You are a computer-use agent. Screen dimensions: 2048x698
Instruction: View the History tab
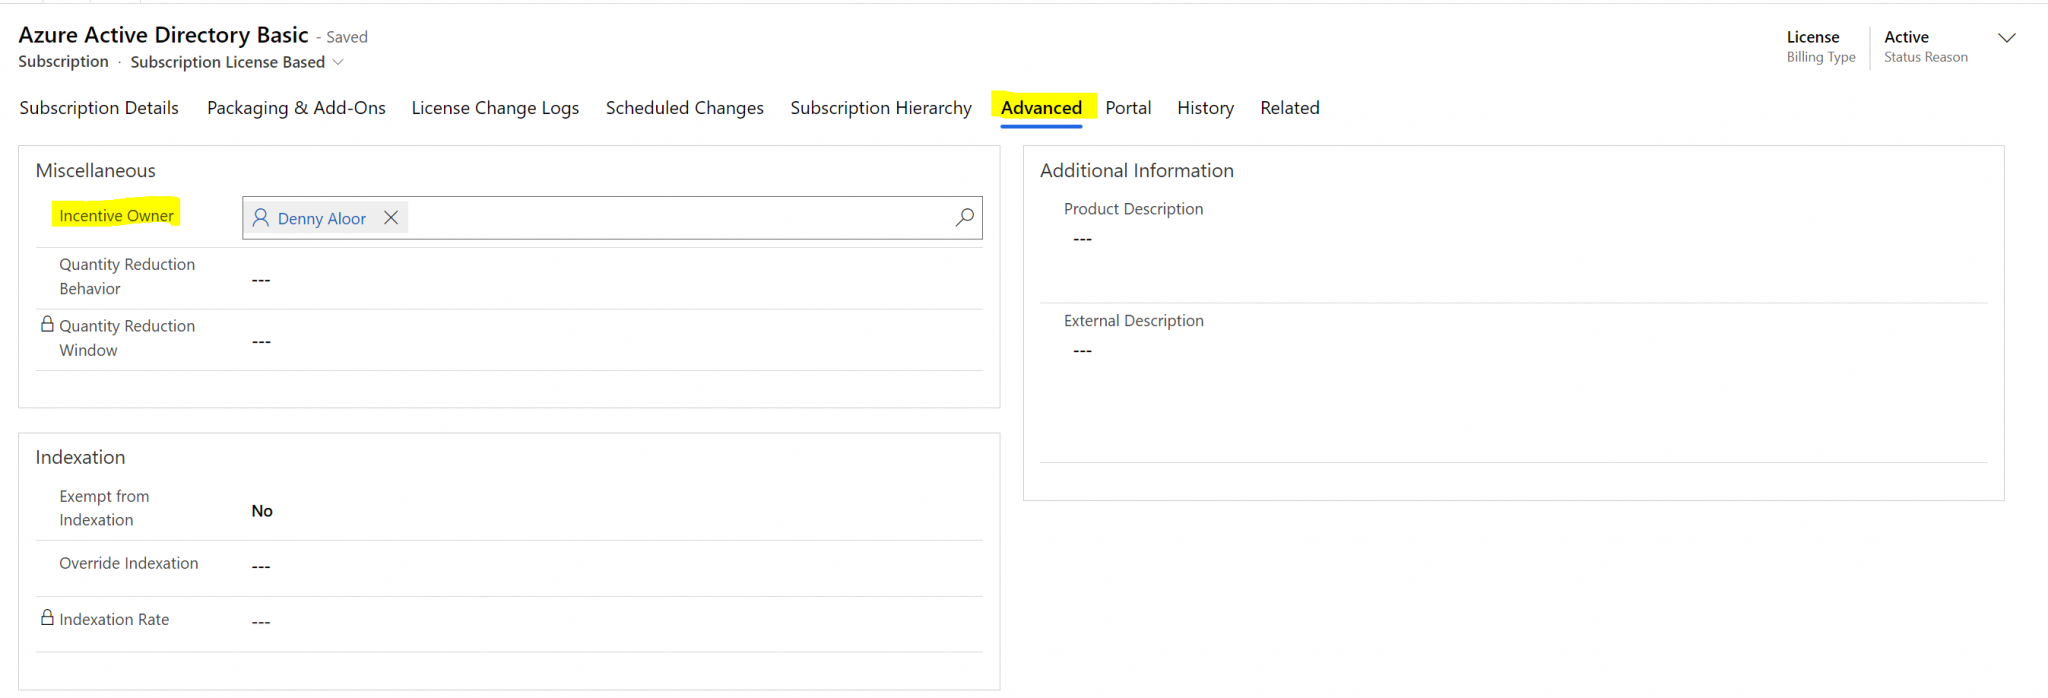tap(1205, 108)
